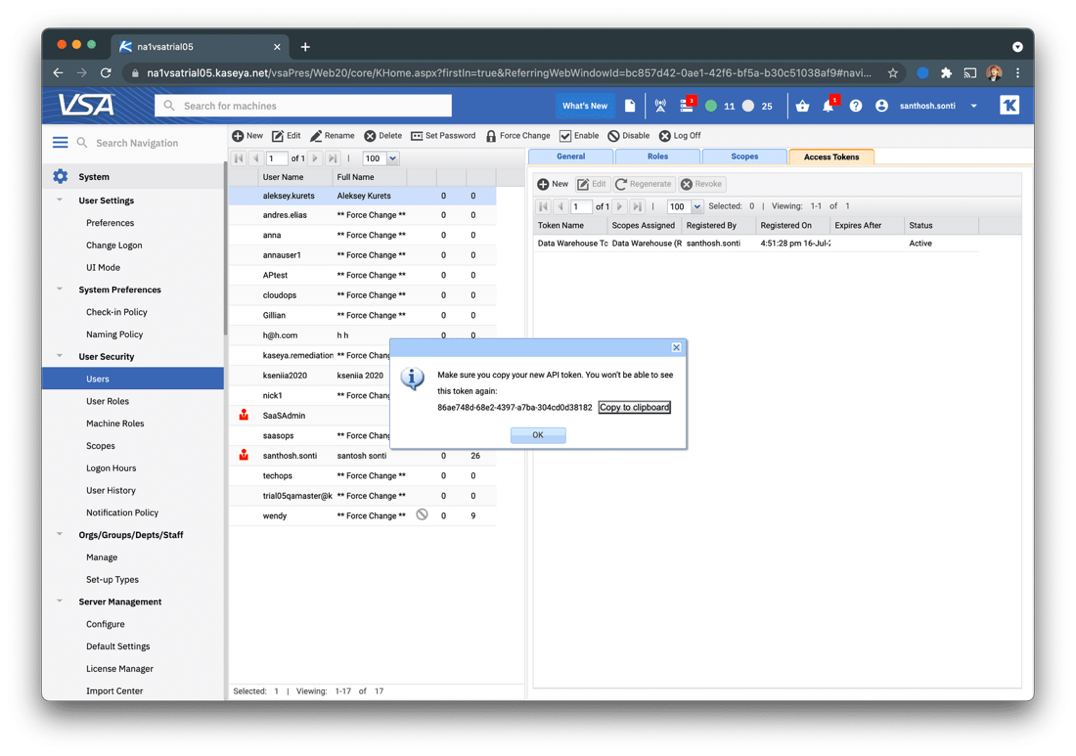Image resolution: width=1076 pixels, height=756 pixels.
Task: Click Log Off in the user toolbar
Action: pyautogui.click(x=680, y=136)
